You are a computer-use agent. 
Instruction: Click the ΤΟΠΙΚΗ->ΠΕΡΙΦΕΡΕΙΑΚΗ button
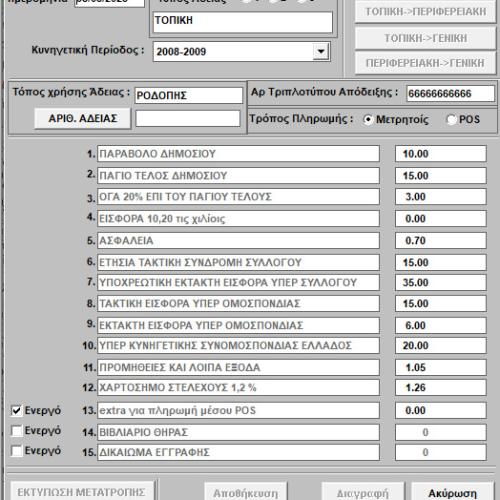pyautogui.click(x=426, y=12)
